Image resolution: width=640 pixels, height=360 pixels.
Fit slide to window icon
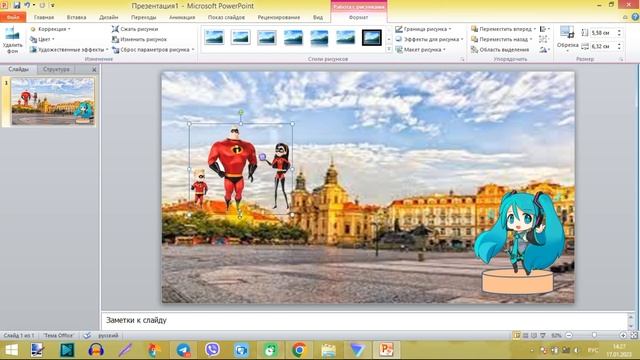click(x=634, y=335)
